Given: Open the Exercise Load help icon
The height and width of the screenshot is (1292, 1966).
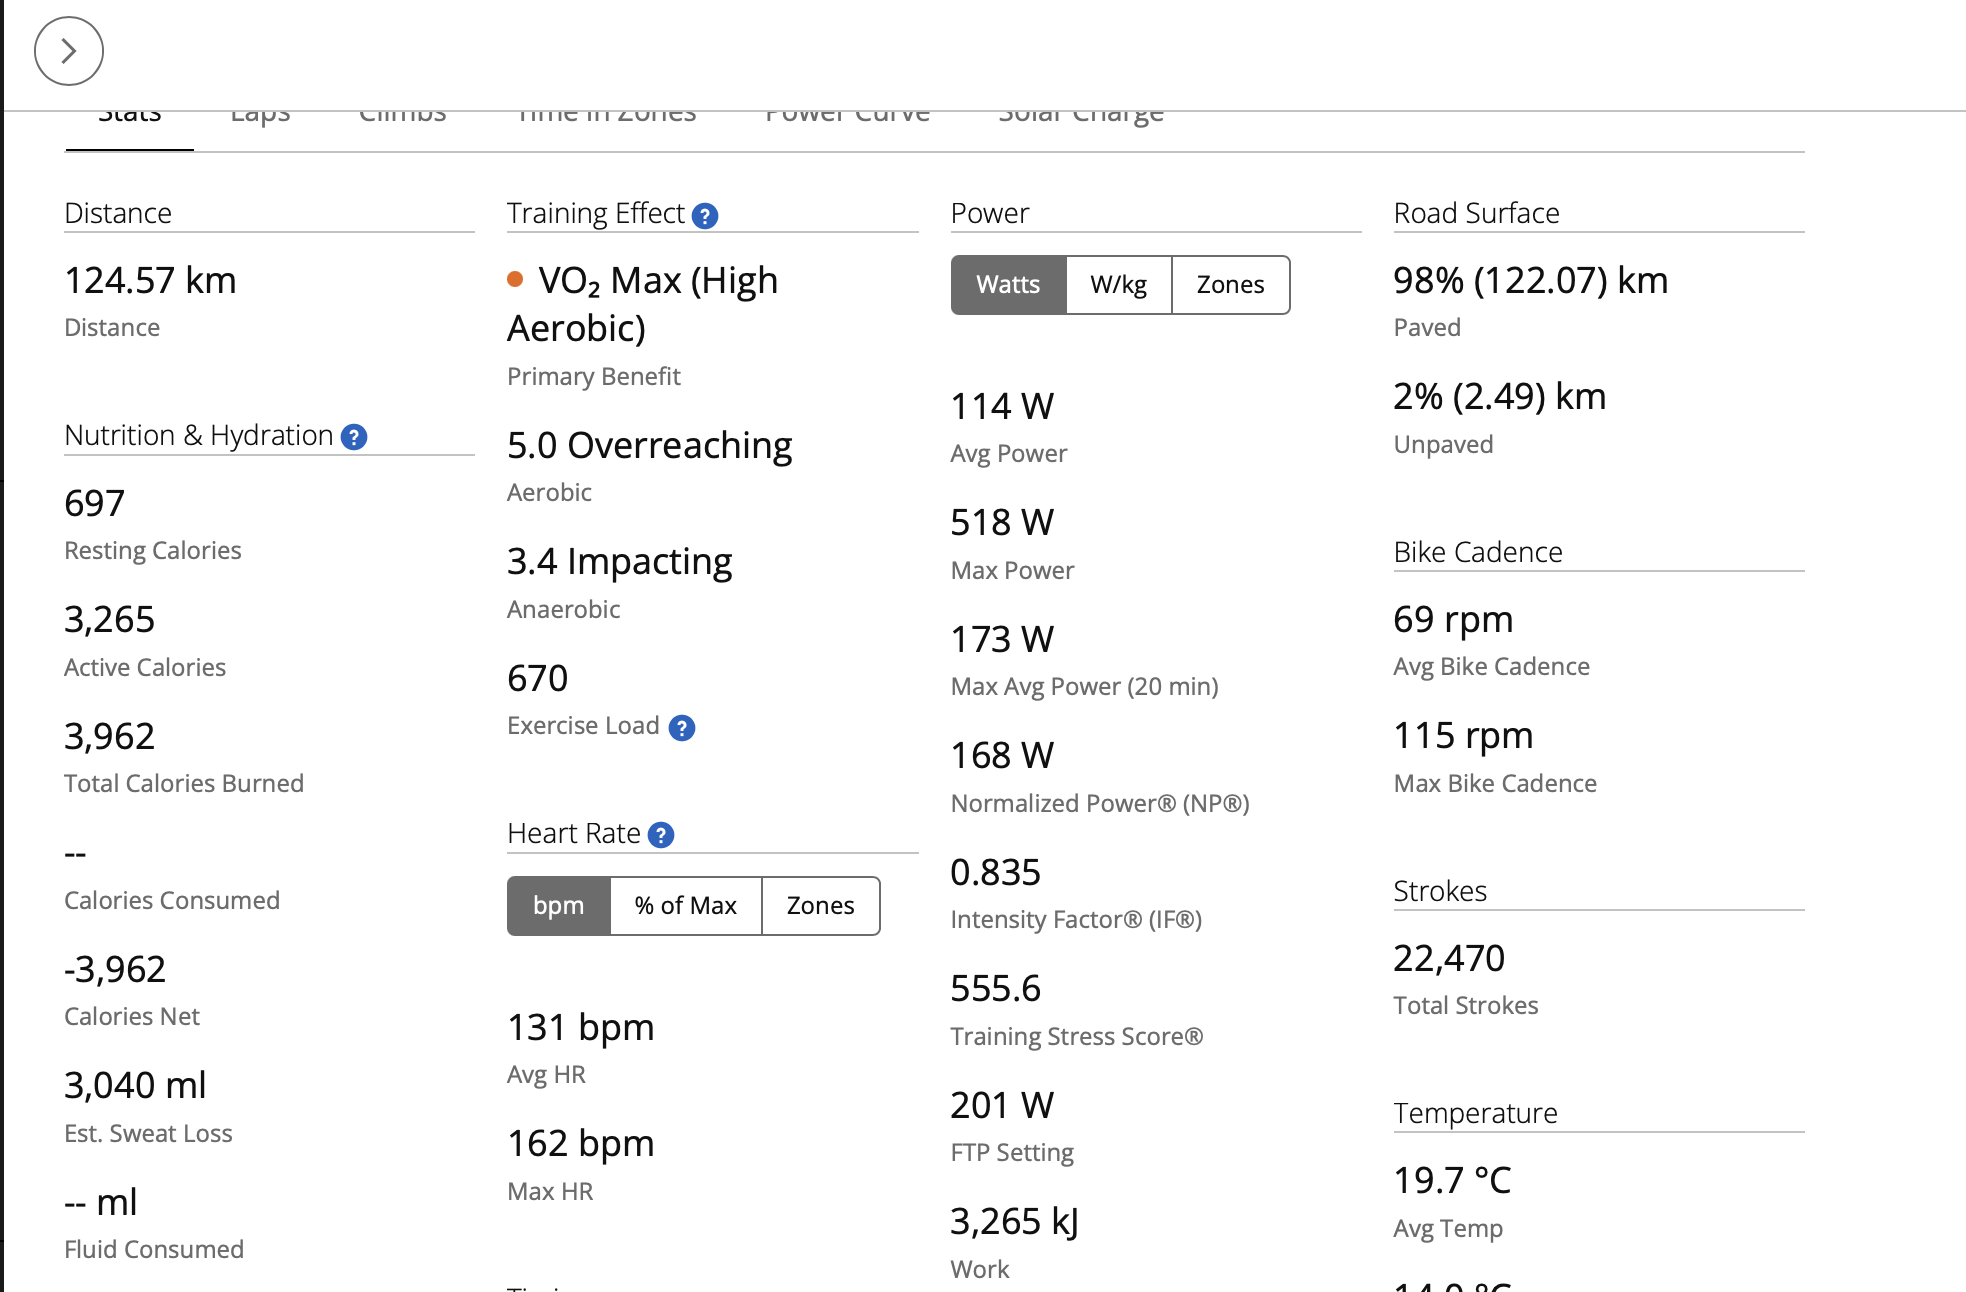Looking at the screenshot, I should [x=682, y=728].
